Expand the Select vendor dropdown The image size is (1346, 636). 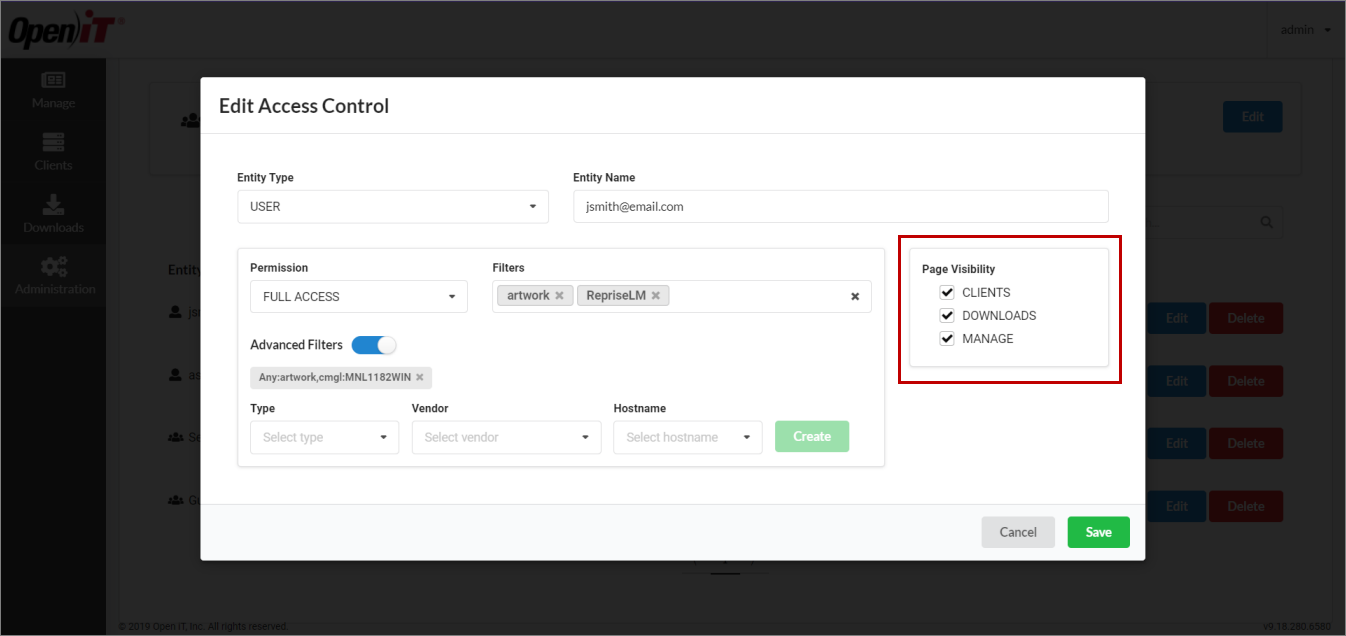pos(506,437)
